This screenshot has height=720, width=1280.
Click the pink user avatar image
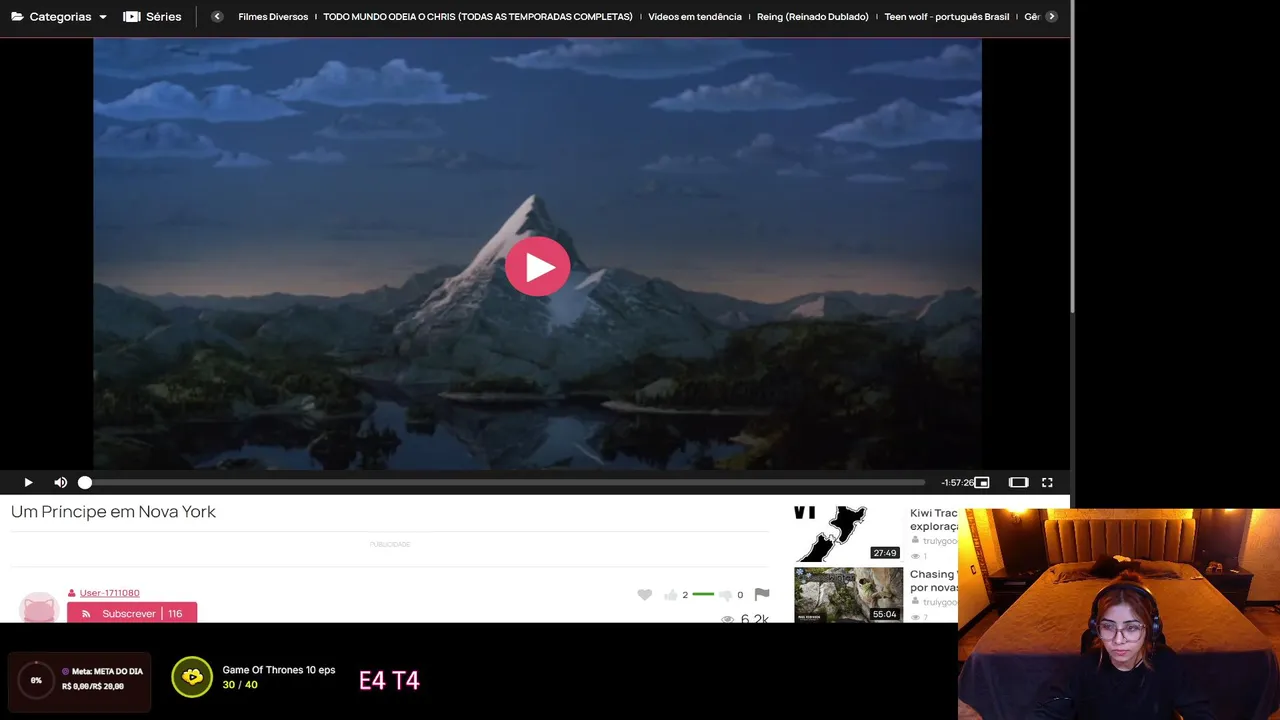(x=39, y=608)
